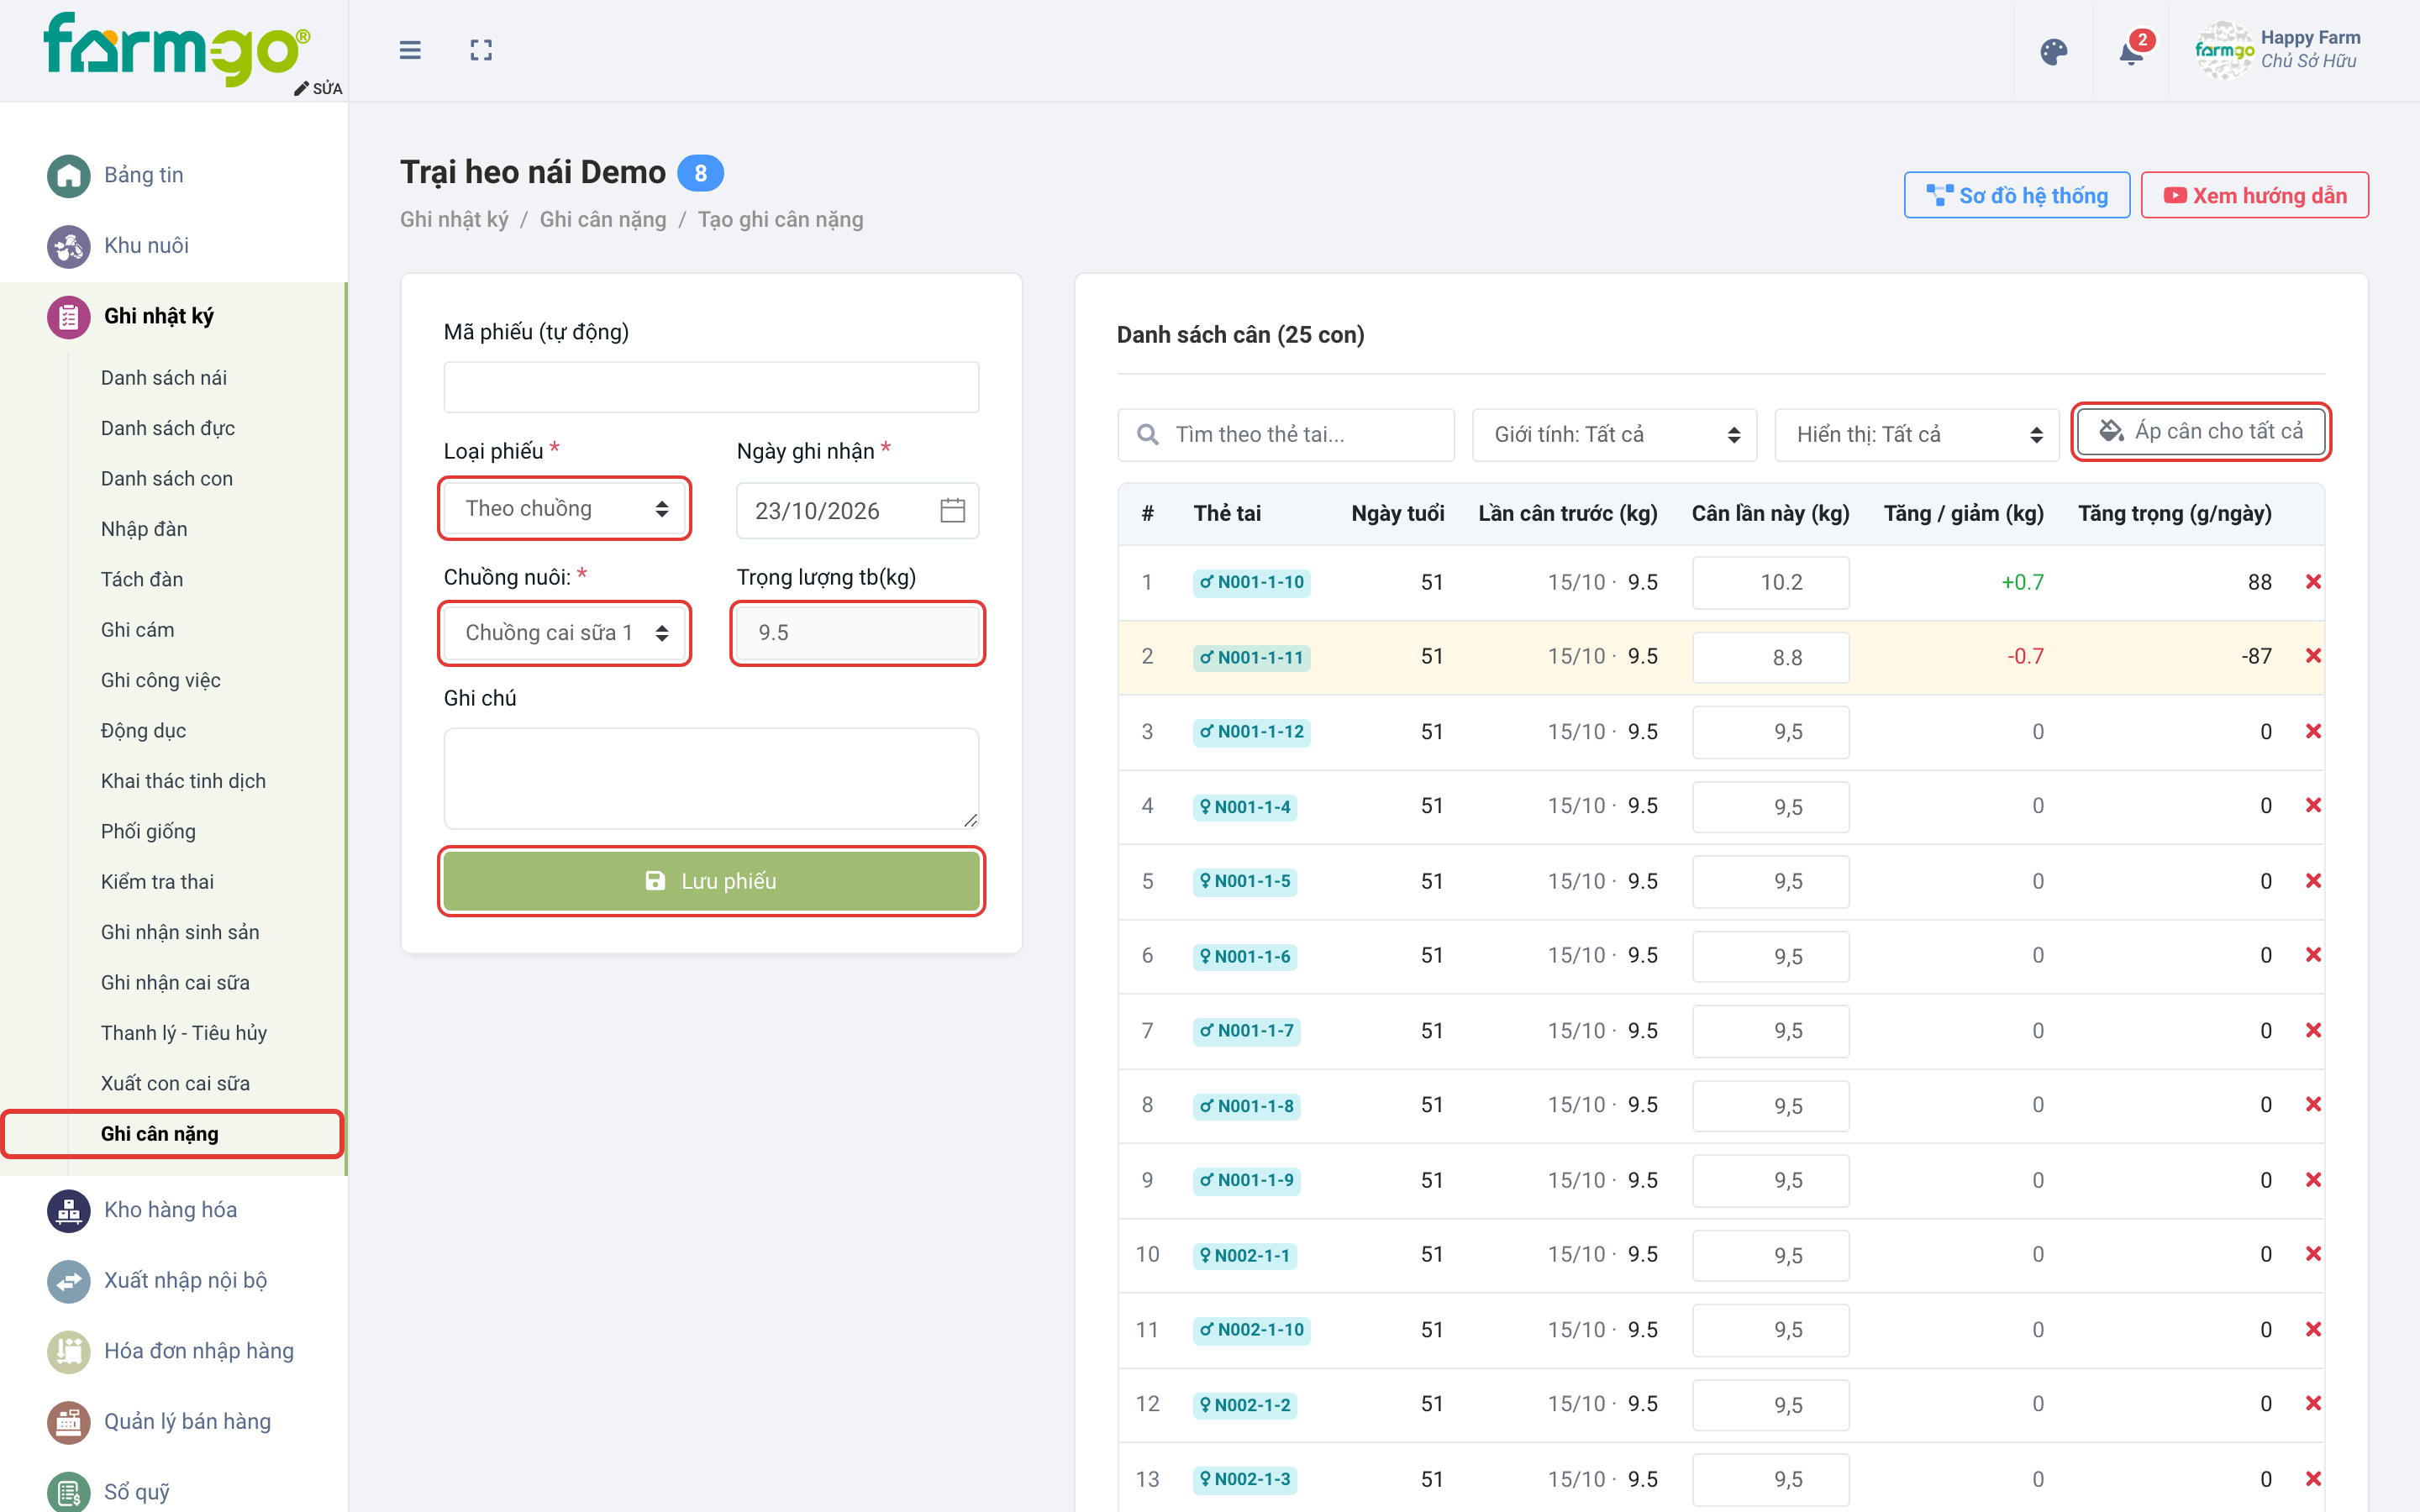This screenshot has width=2420, height=1512.
Task: Open the notifications bell icon
Action: tap(2131, 52)
